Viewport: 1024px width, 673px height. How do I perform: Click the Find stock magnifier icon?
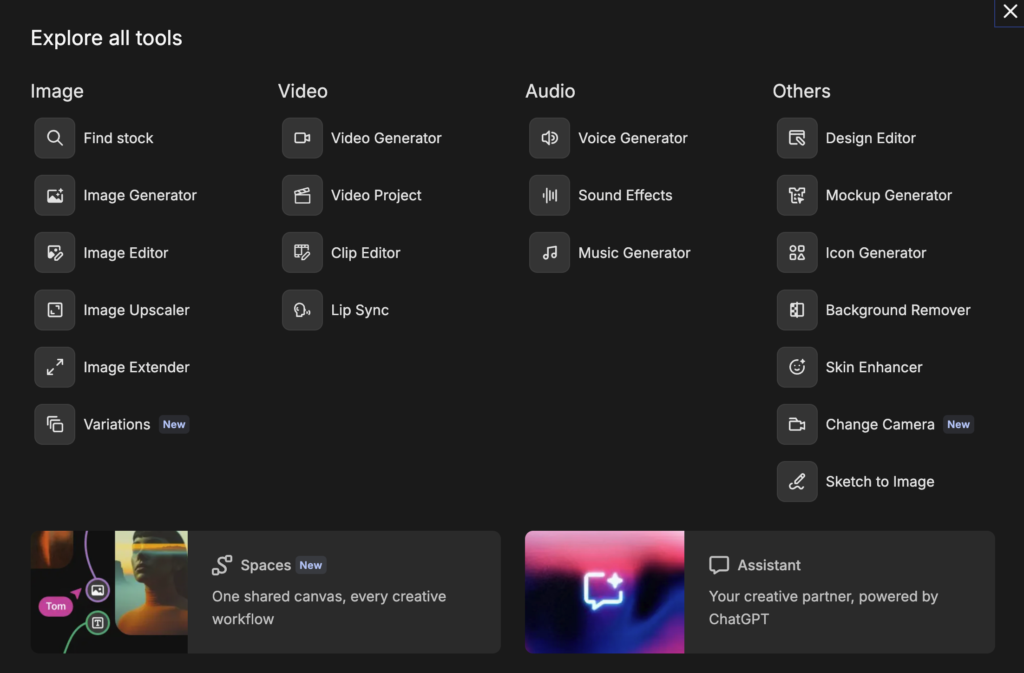(55, 138)
